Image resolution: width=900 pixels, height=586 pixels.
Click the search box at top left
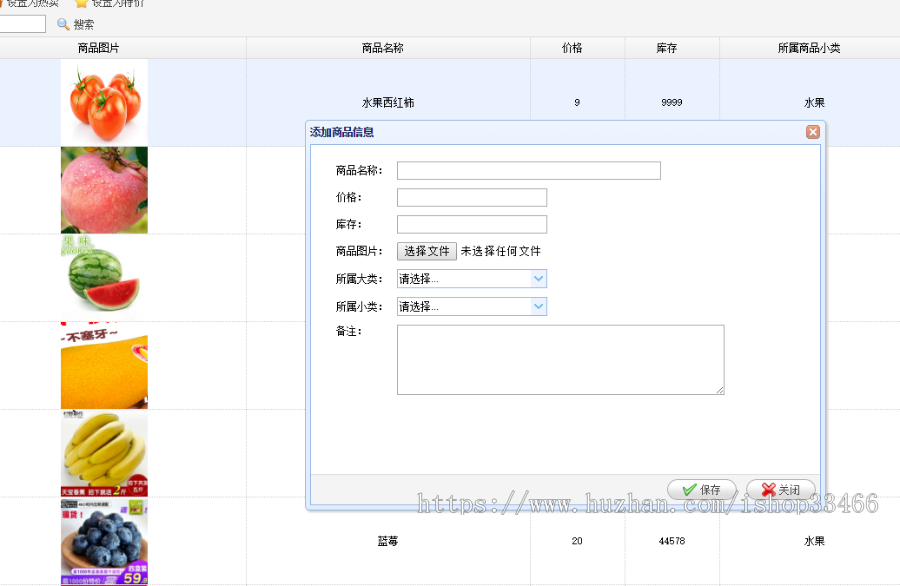(x=22, y=24)
